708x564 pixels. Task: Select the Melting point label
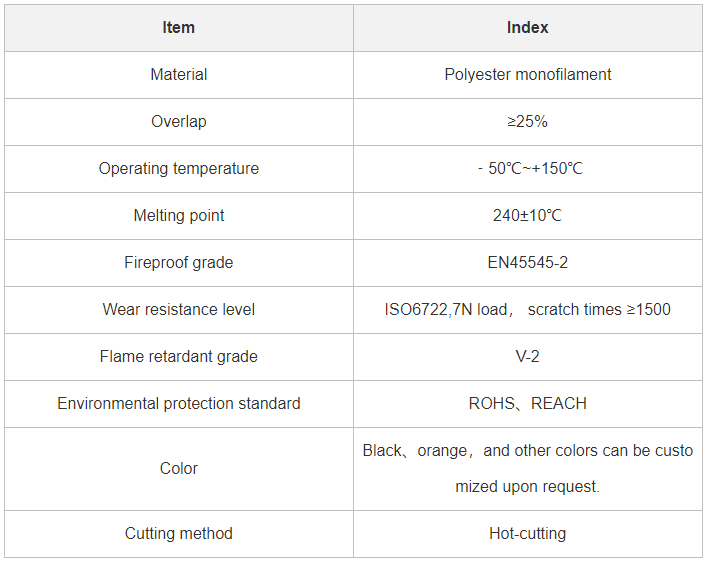(x=179, y=216)
